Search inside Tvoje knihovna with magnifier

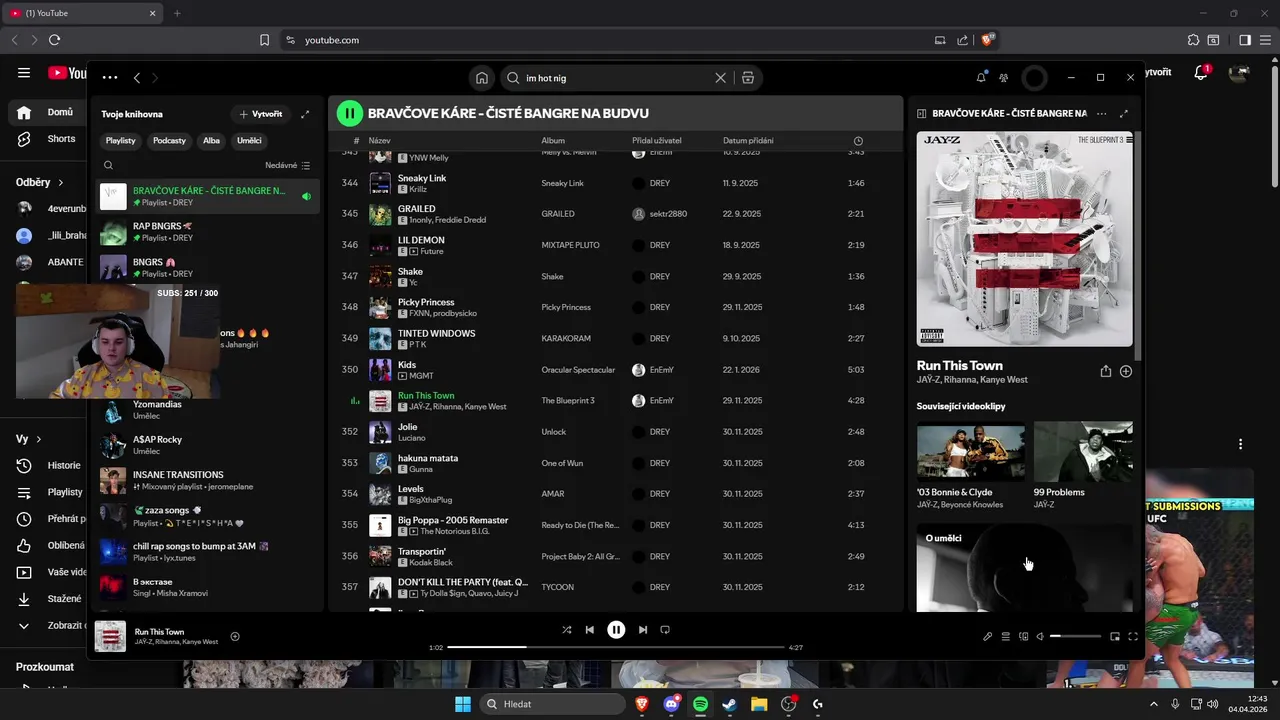(x=109, y=165)
